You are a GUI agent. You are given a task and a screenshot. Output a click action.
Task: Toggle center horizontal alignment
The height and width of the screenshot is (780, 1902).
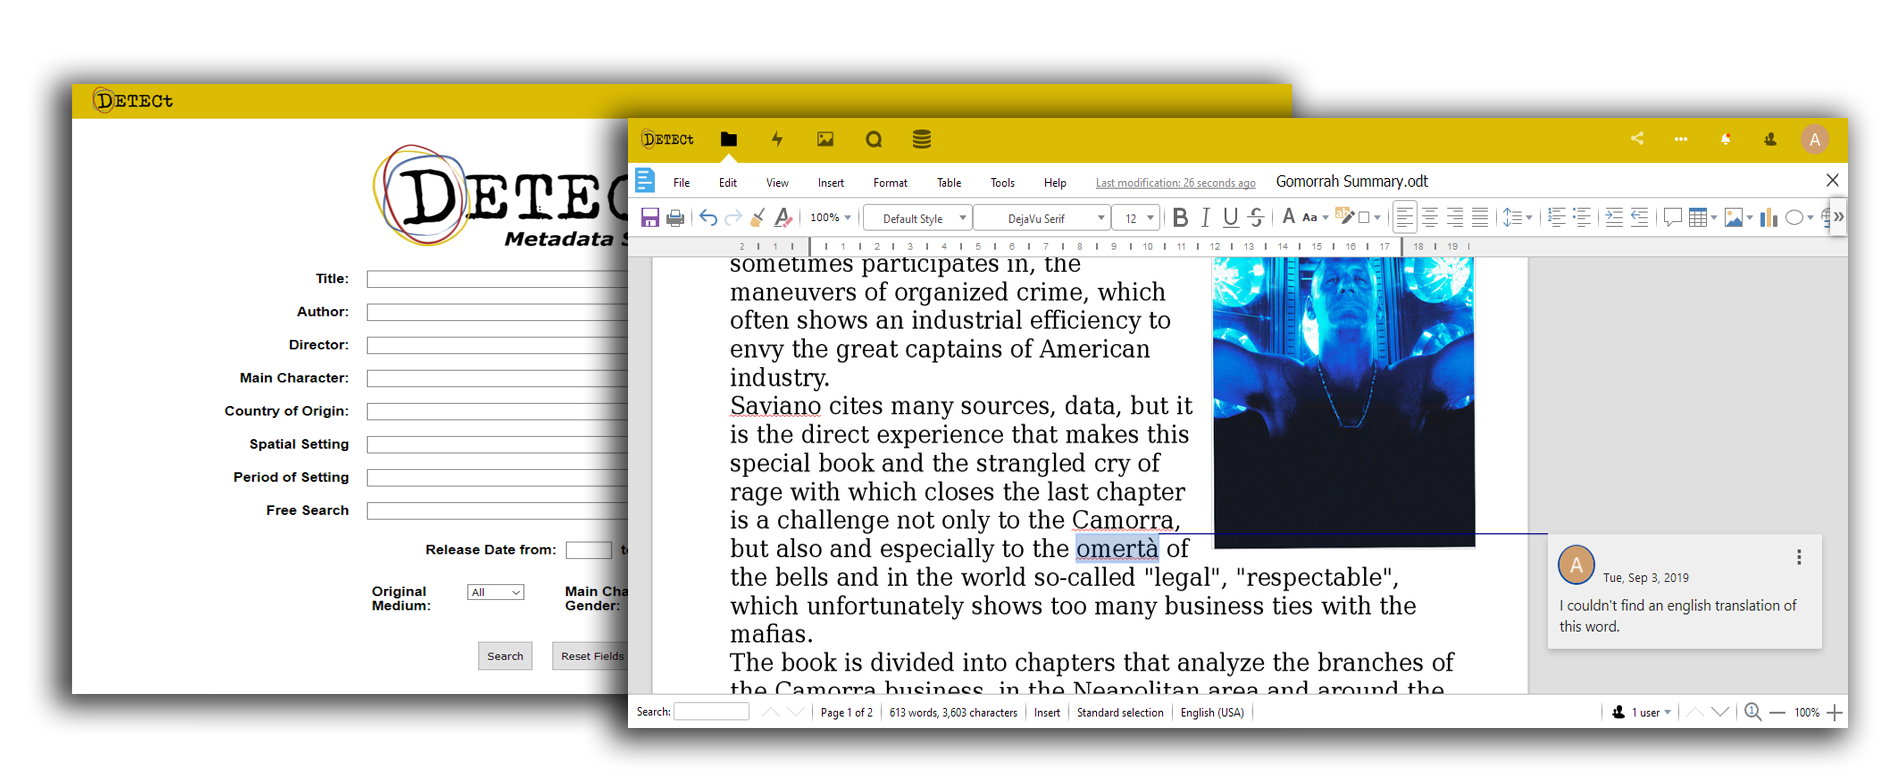point(1430,218)
